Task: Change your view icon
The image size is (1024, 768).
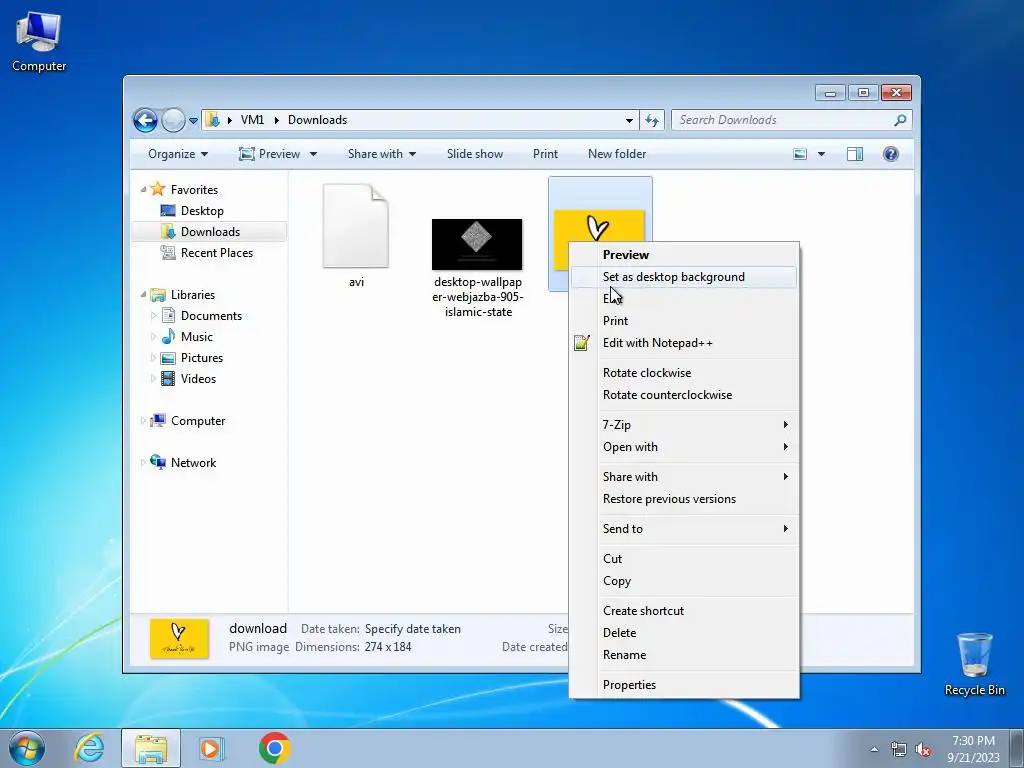Action: [x=800, y=154]
